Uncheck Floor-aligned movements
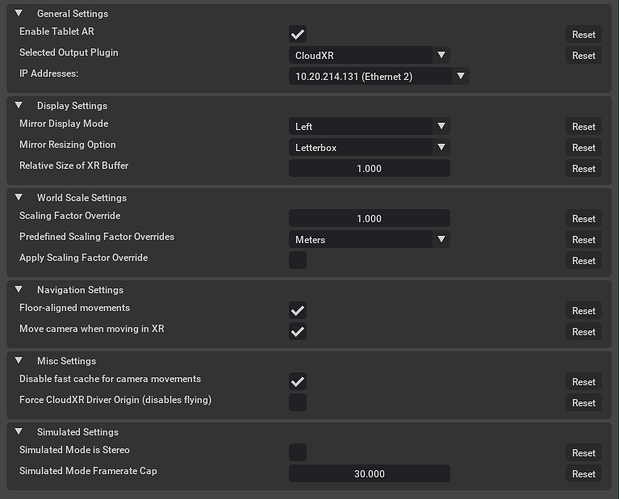The height and width of the screenshot is (499, 619). pyautogui.click(x=298, y=310)
